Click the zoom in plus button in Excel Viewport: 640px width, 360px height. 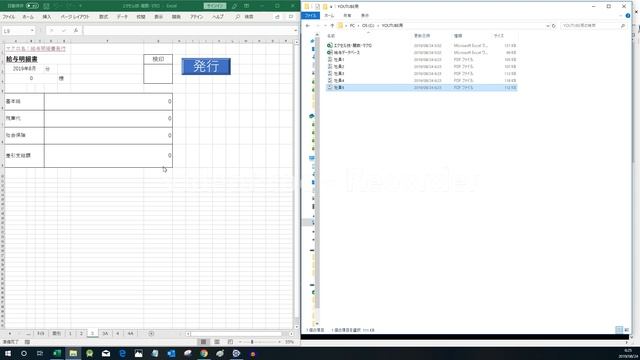click(x=279, y=342)
